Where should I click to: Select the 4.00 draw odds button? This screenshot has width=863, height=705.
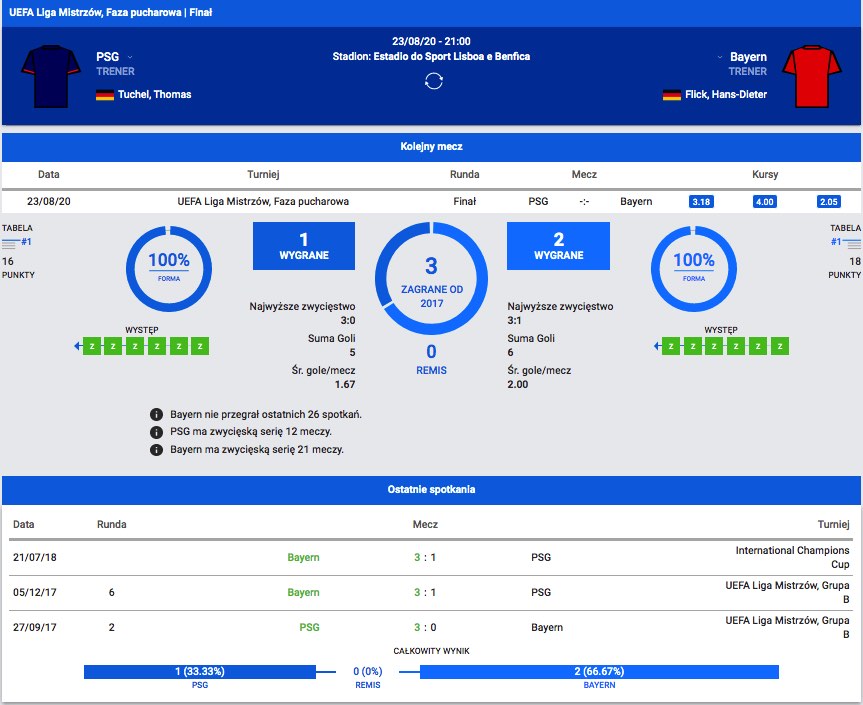pyautogui.click(x=765, y=202)
